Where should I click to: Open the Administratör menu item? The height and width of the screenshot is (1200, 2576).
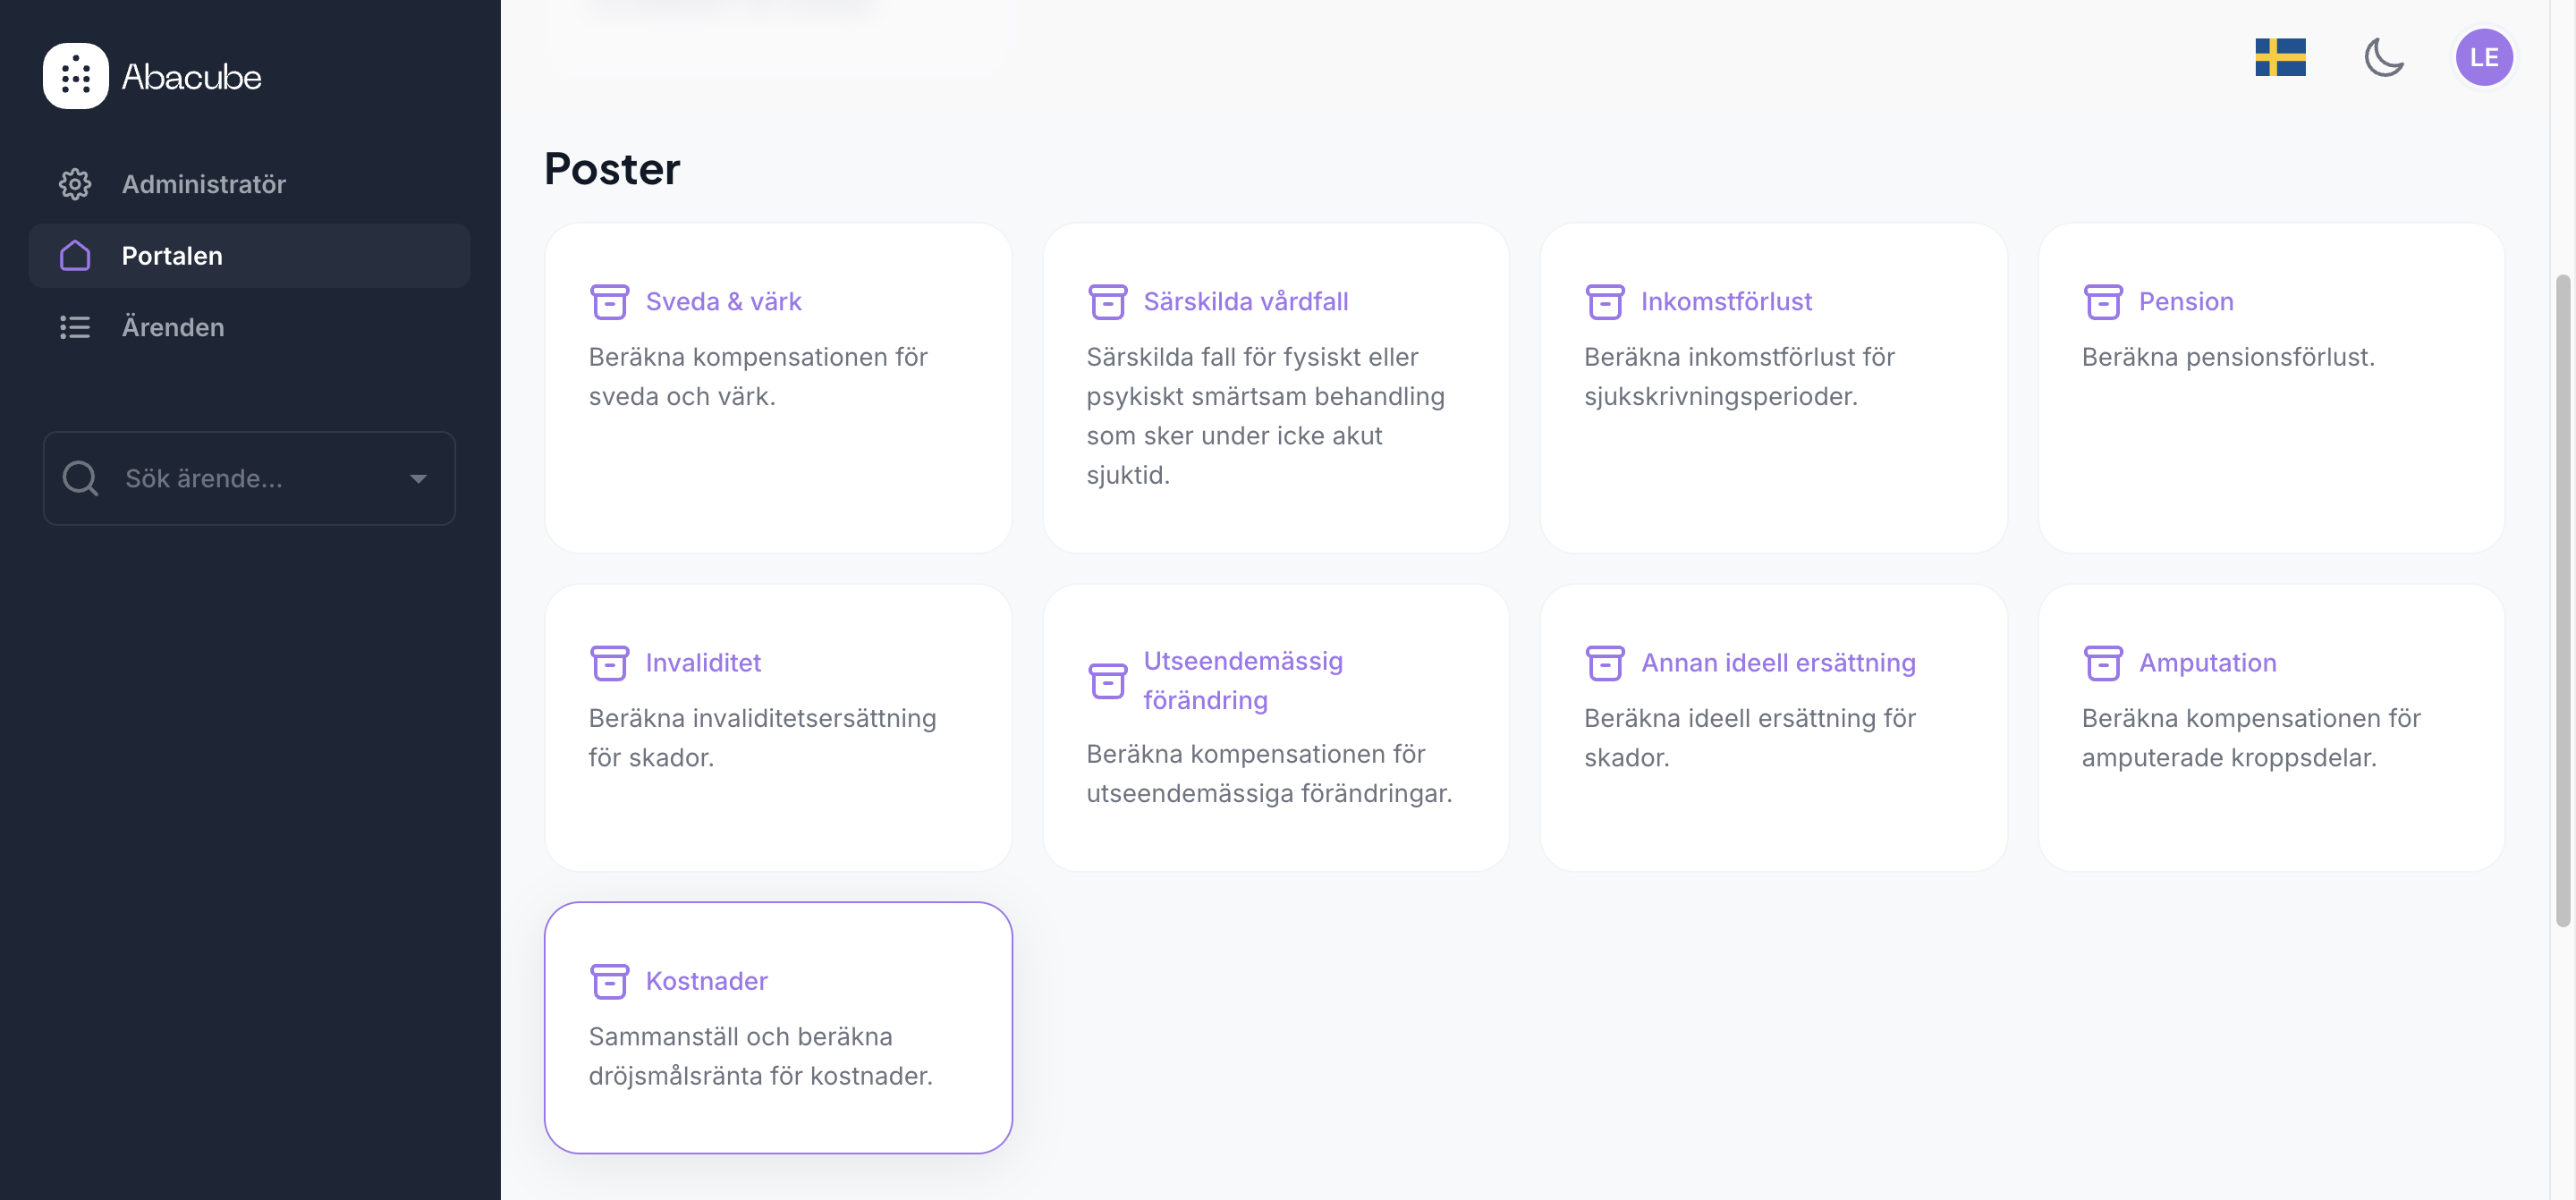203,184
